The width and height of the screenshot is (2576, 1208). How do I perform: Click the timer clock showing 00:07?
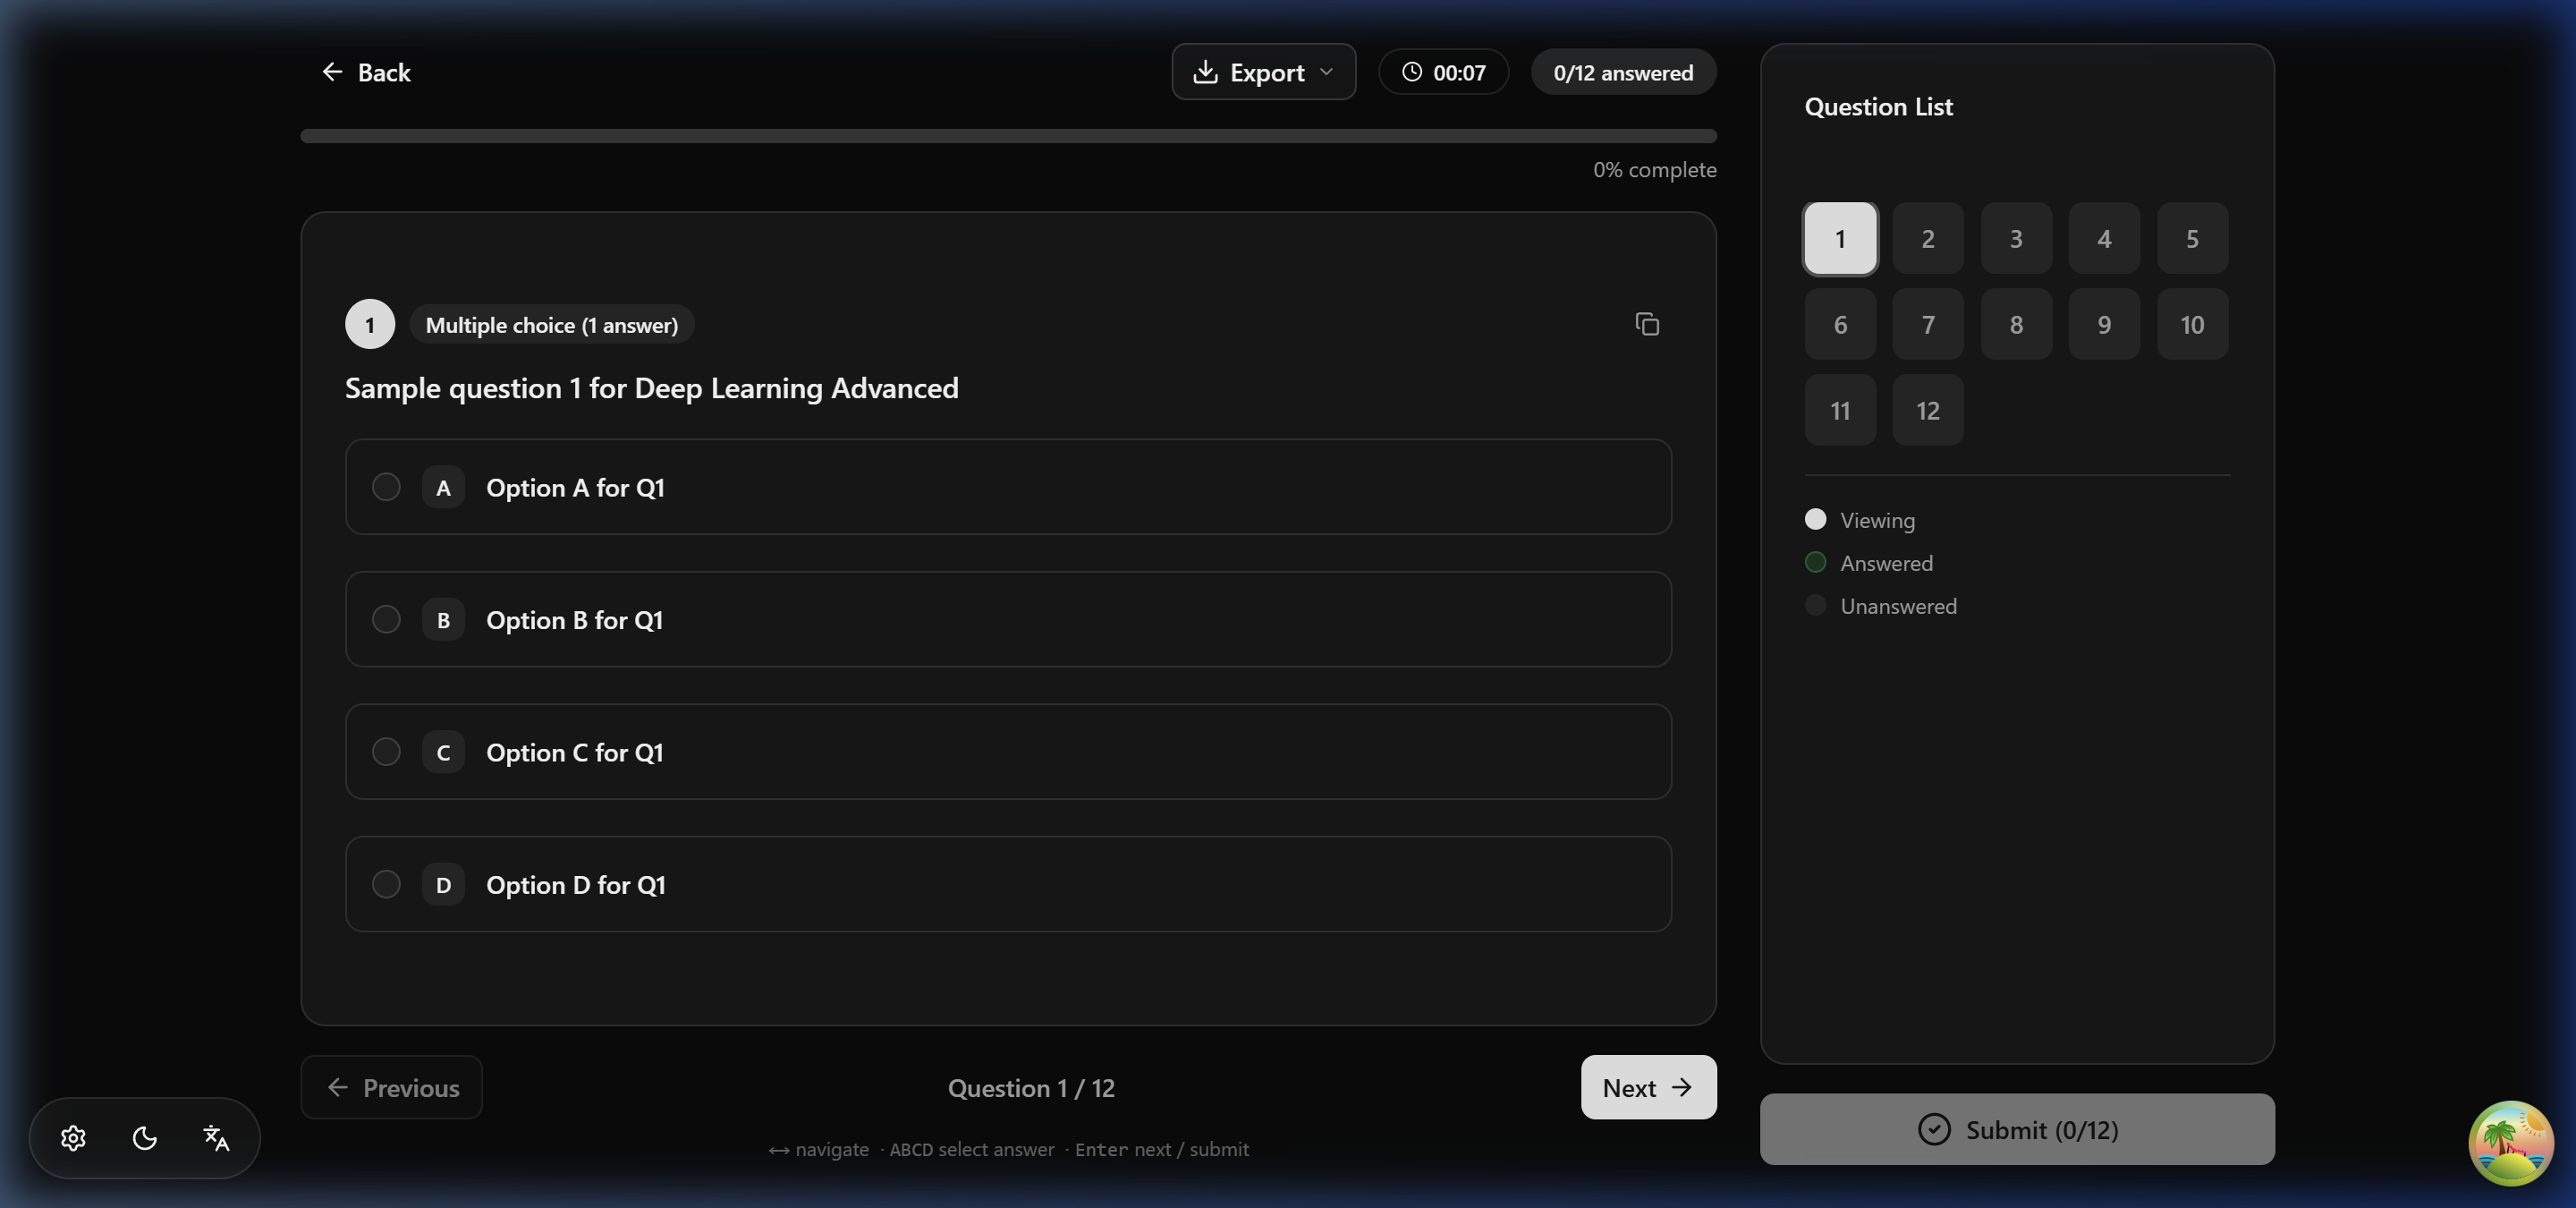point(1443,71)
